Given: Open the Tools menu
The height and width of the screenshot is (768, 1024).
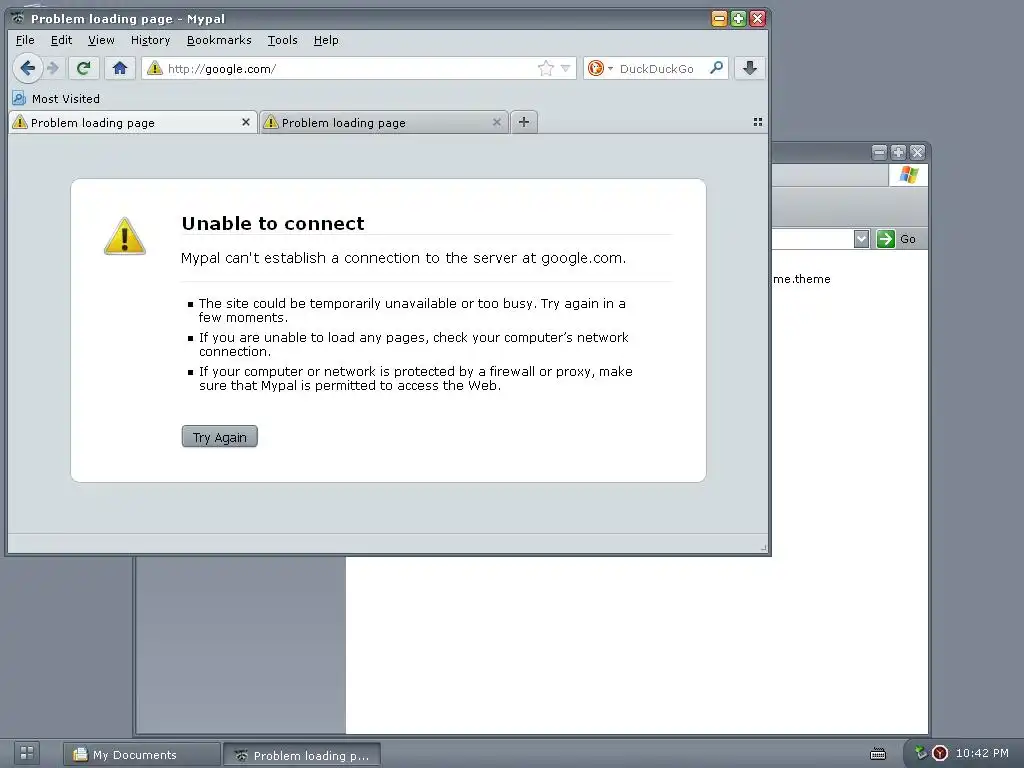Looking at the screenshot, I should (x=282, y=40).
